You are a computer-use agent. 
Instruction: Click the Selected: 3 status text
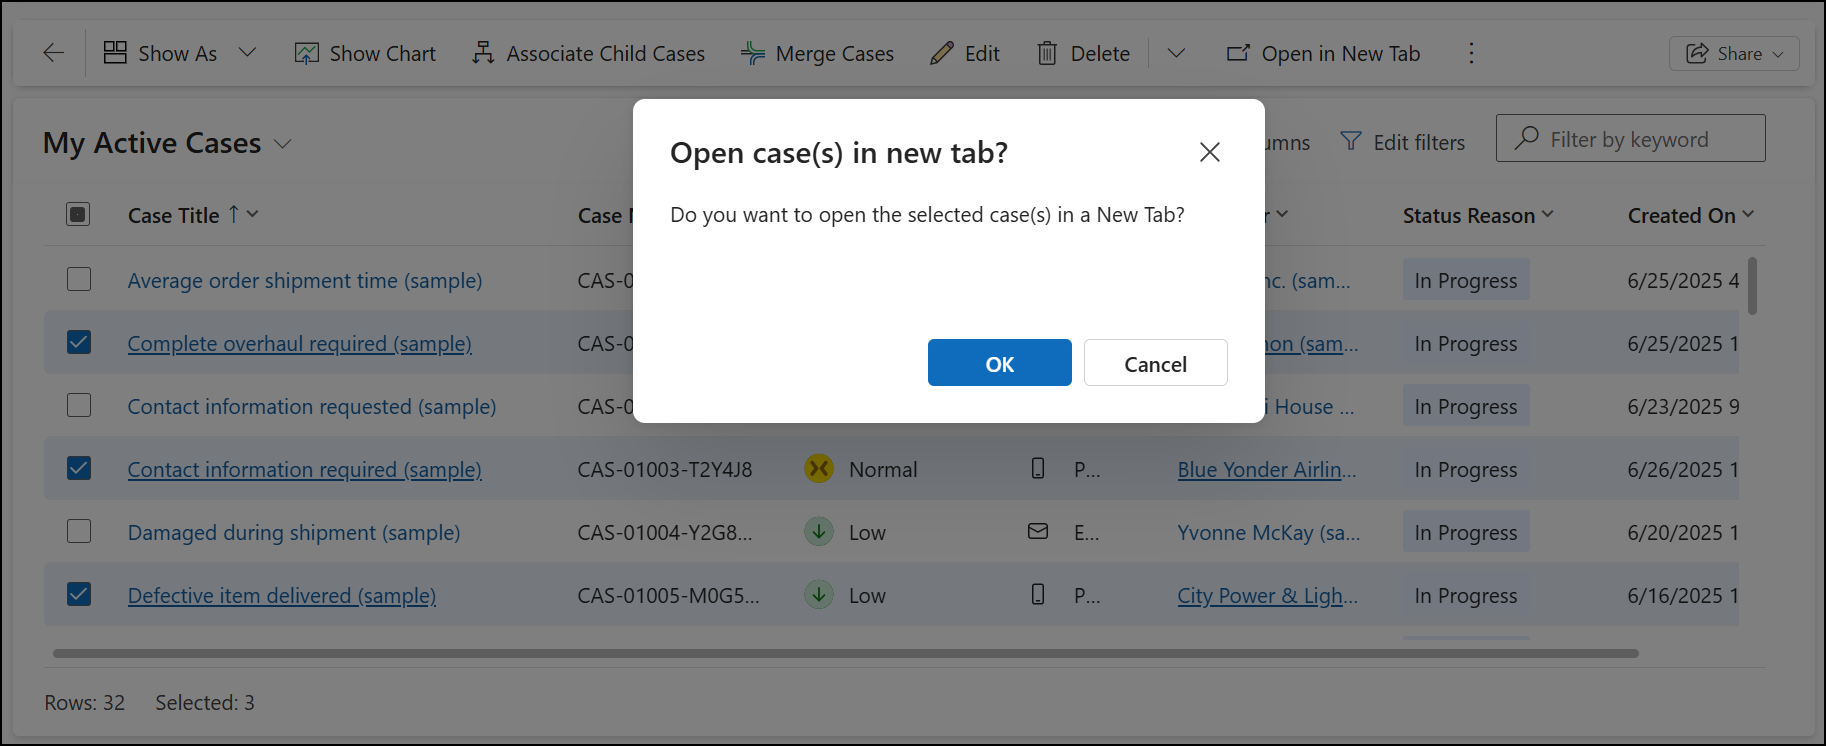205,703
